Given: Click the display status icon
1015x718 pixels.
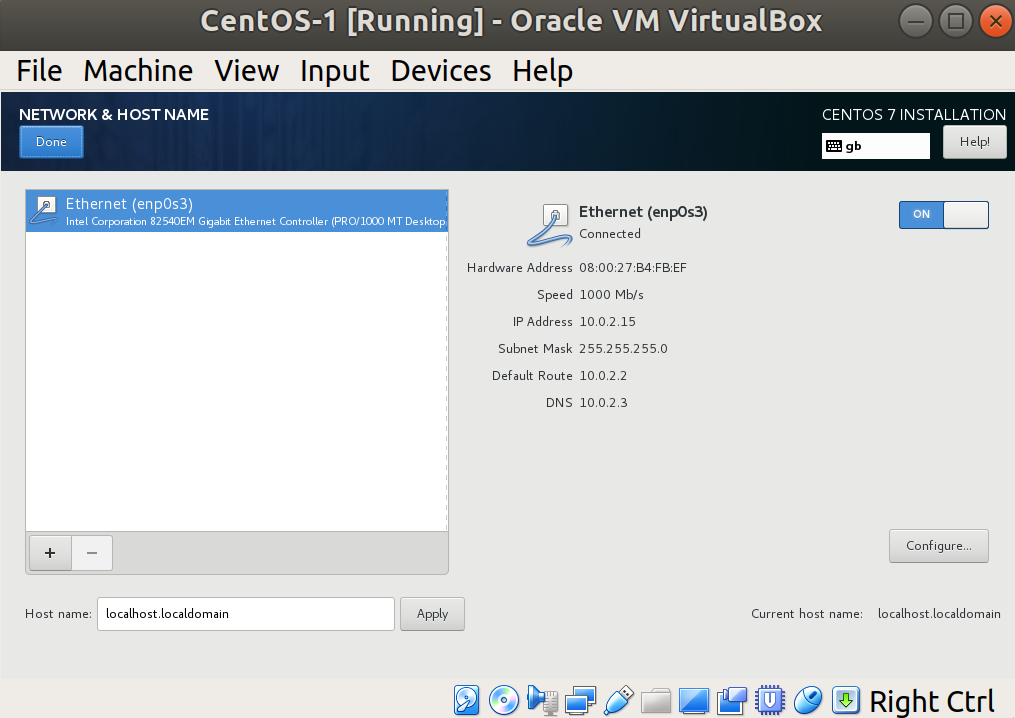Looking at the screenshot, I should [694, 701].
